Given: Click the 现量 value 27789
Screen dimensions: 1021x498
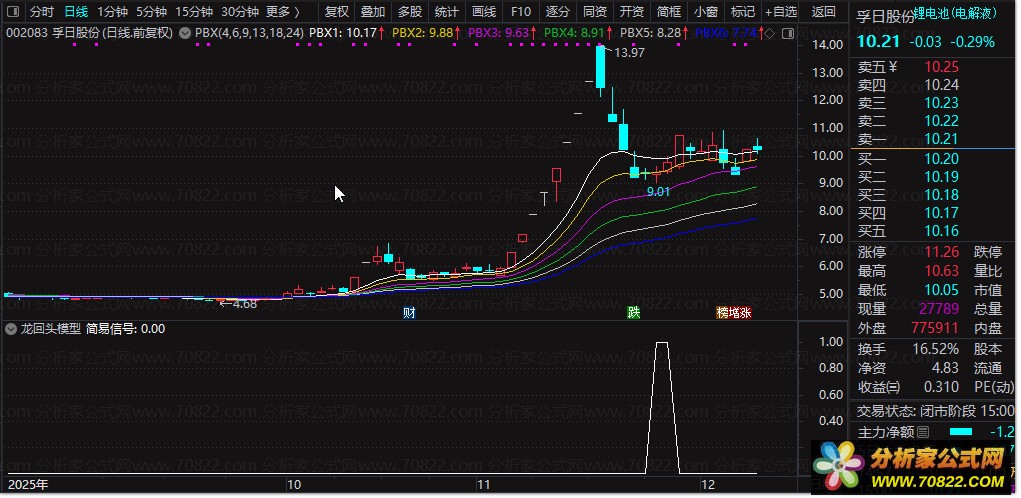Looking at the screenshot, I should coord(938,309).
